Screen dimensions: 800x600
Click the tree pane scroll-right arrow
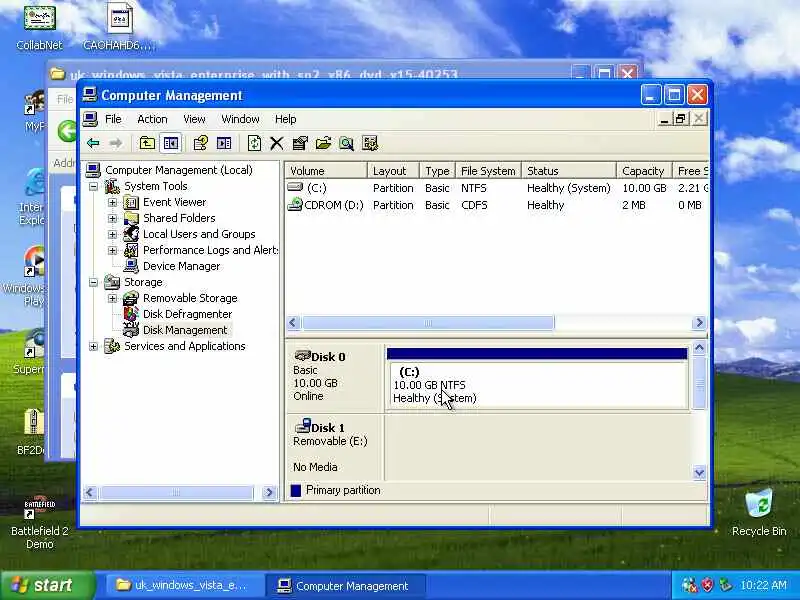(269, 492)
